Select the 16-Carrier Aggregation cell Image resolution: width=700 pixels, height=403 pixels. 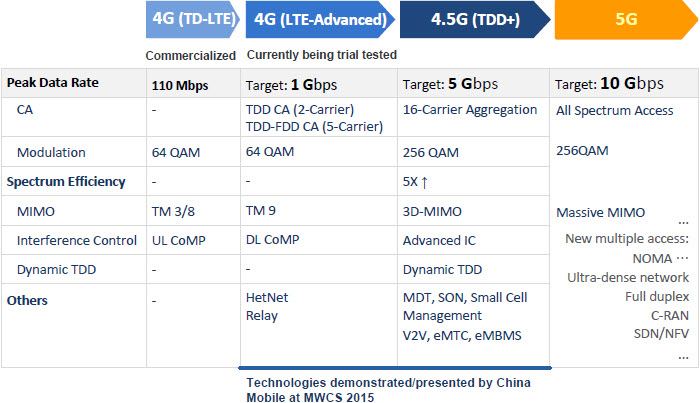click(470, 110)
